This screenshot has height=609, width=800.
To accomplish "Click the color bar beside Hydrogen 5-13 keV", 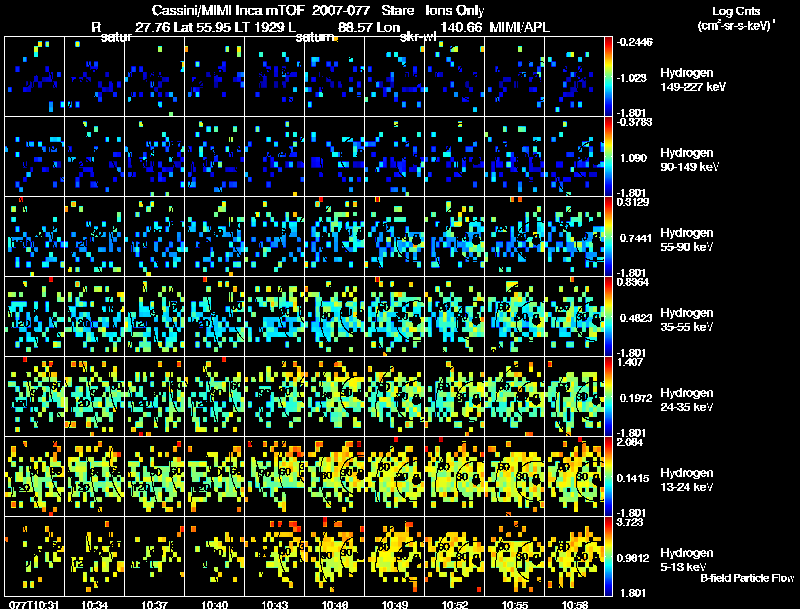I will [x=608, y=556].
